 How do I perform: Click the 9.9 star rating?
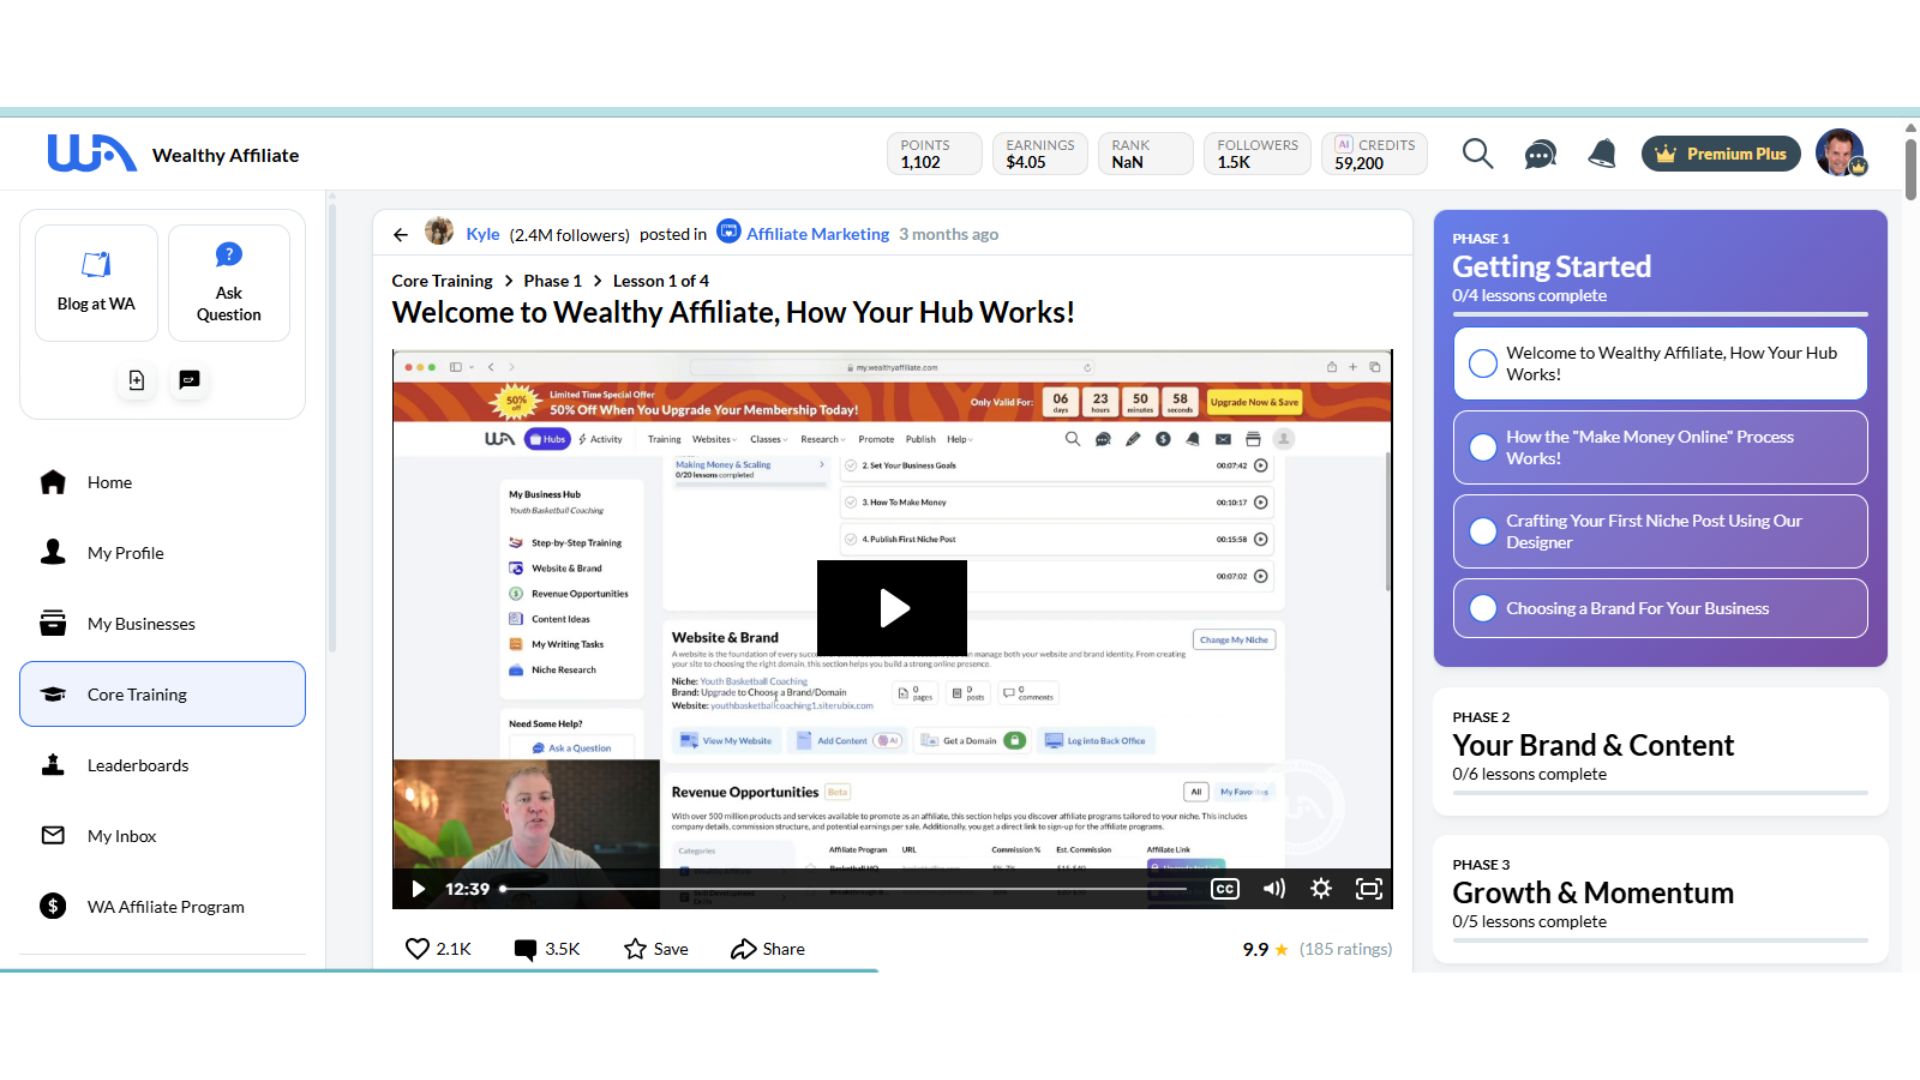(x=1265, y=949)
